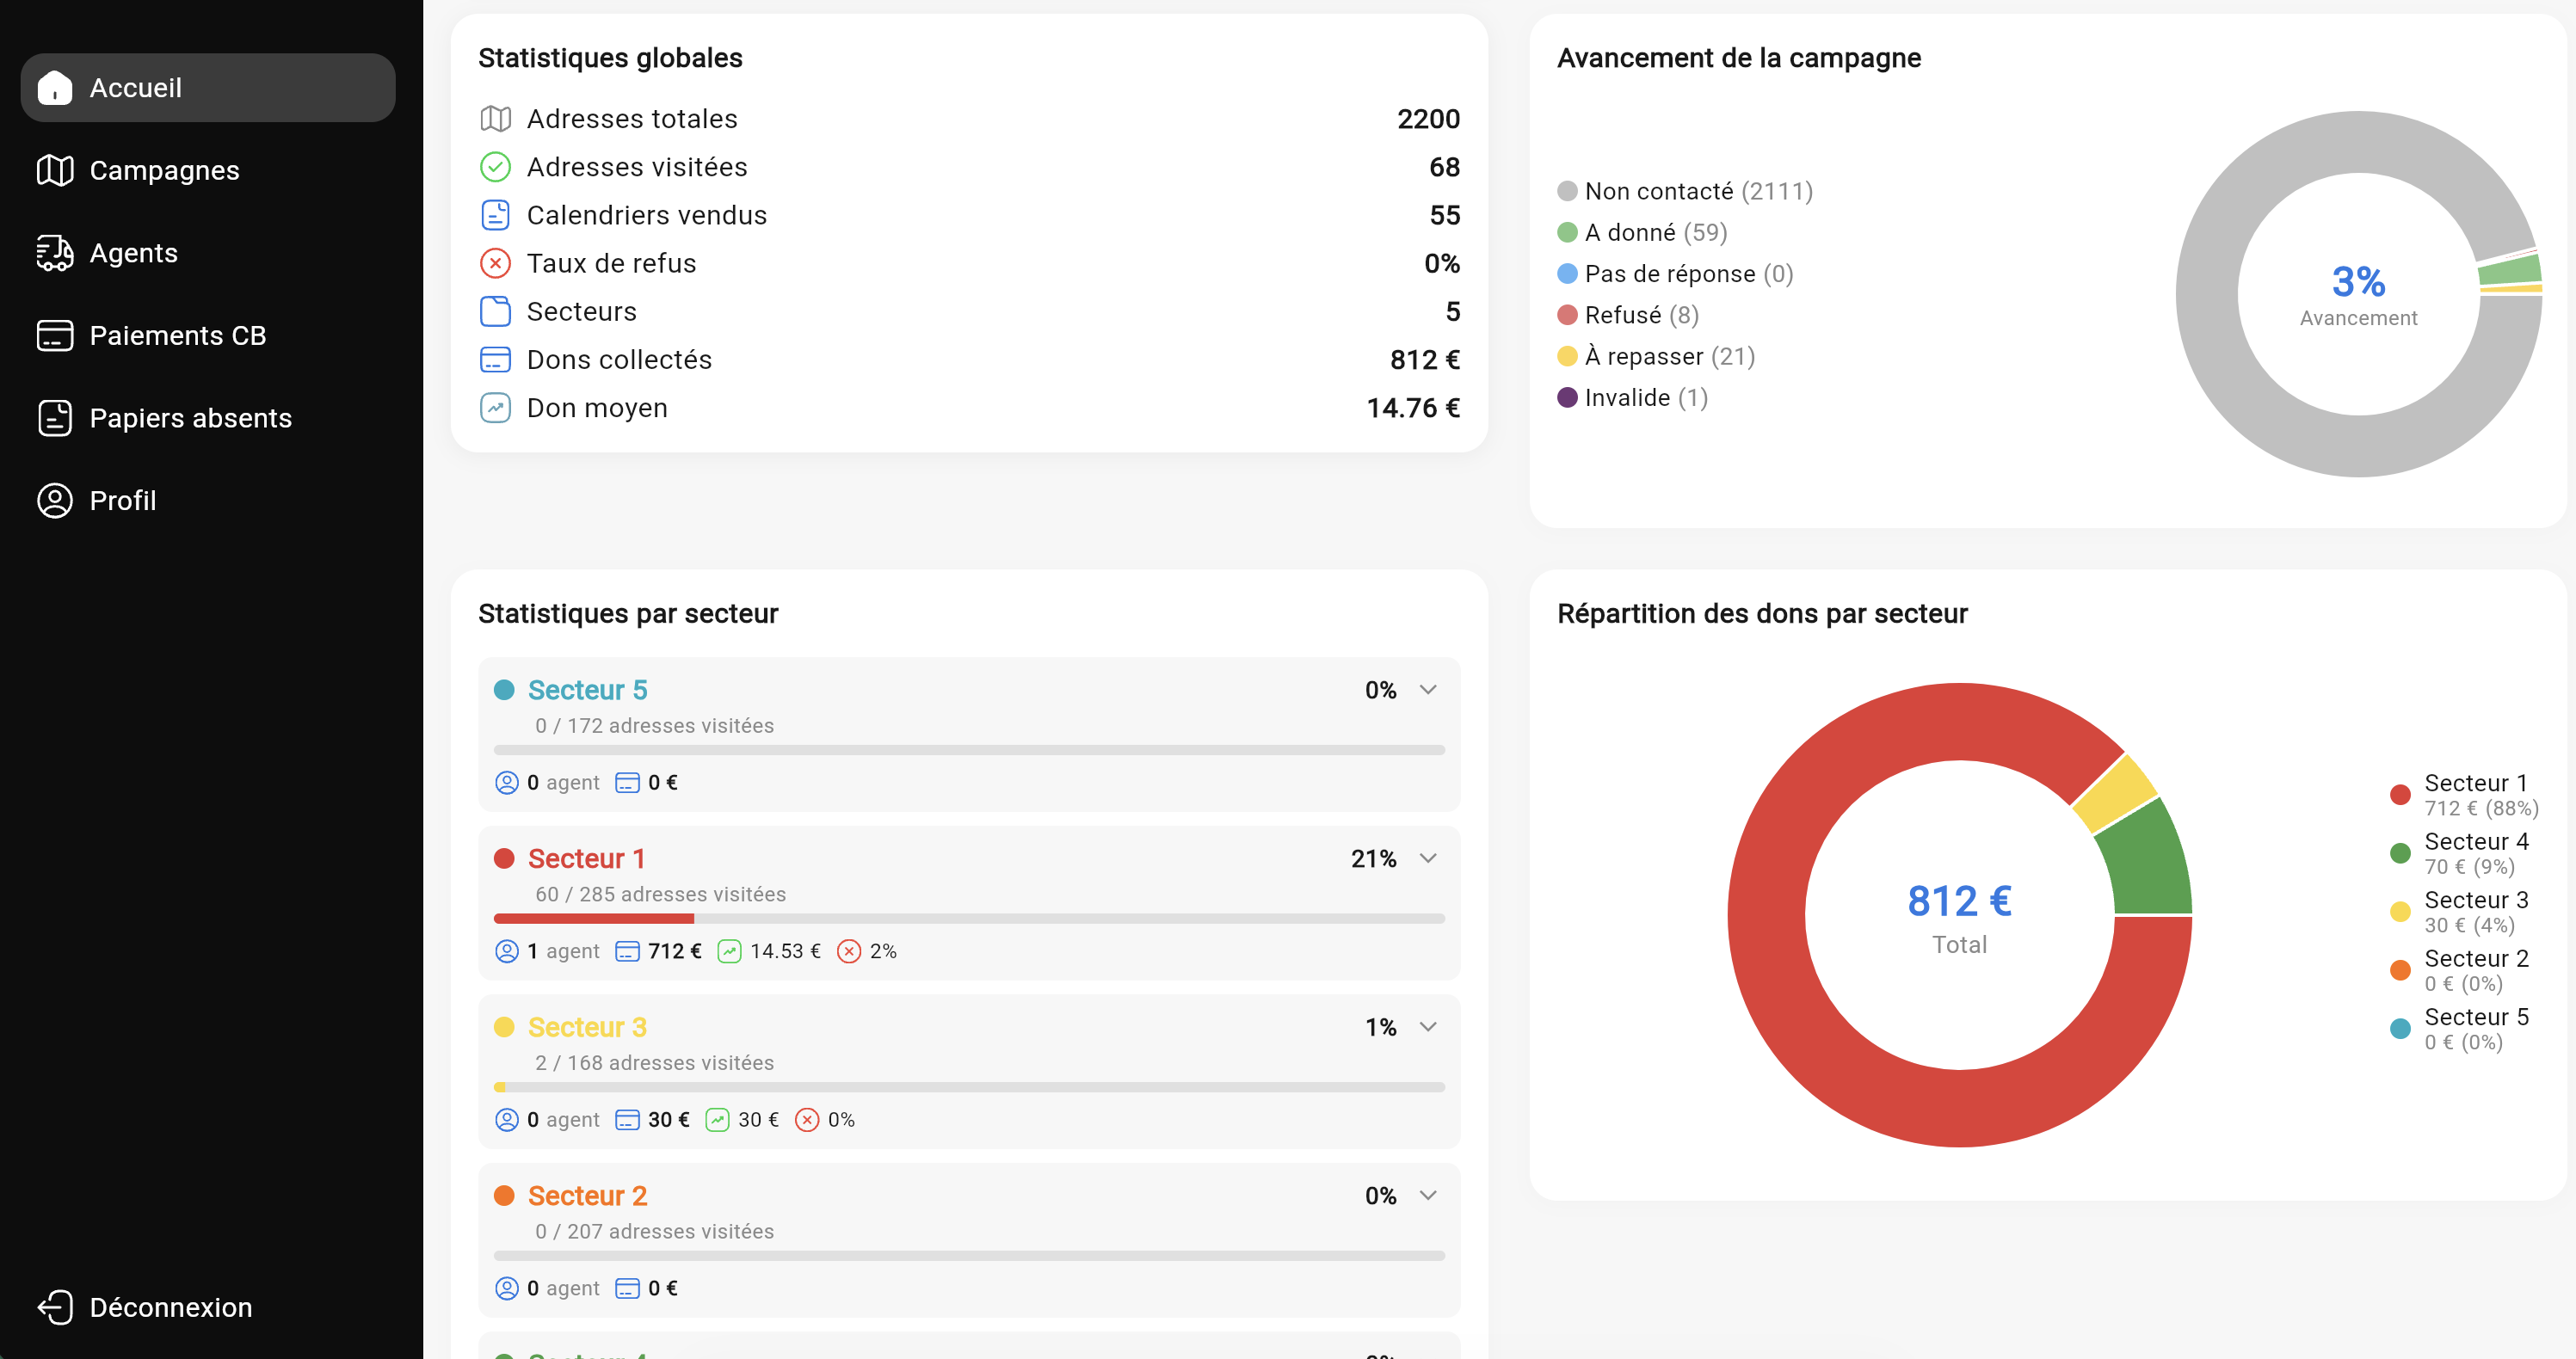Select the Agents truck icon
Image resolution: width=2576 pixels, height=1359 pixels.
tap(54, 253)
